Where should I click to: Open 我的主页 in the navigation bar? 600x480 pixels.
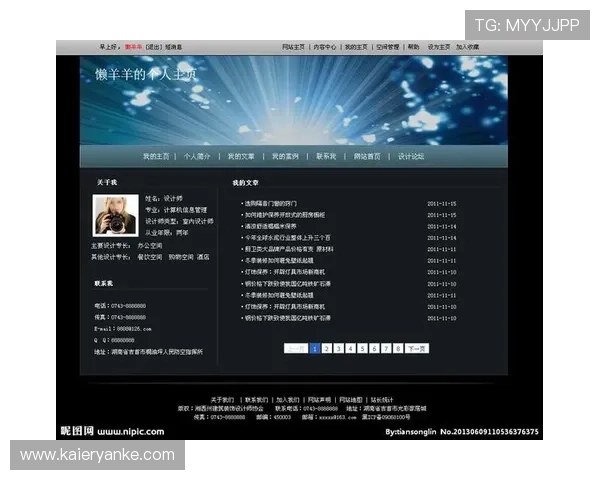(x=156, y=157)
